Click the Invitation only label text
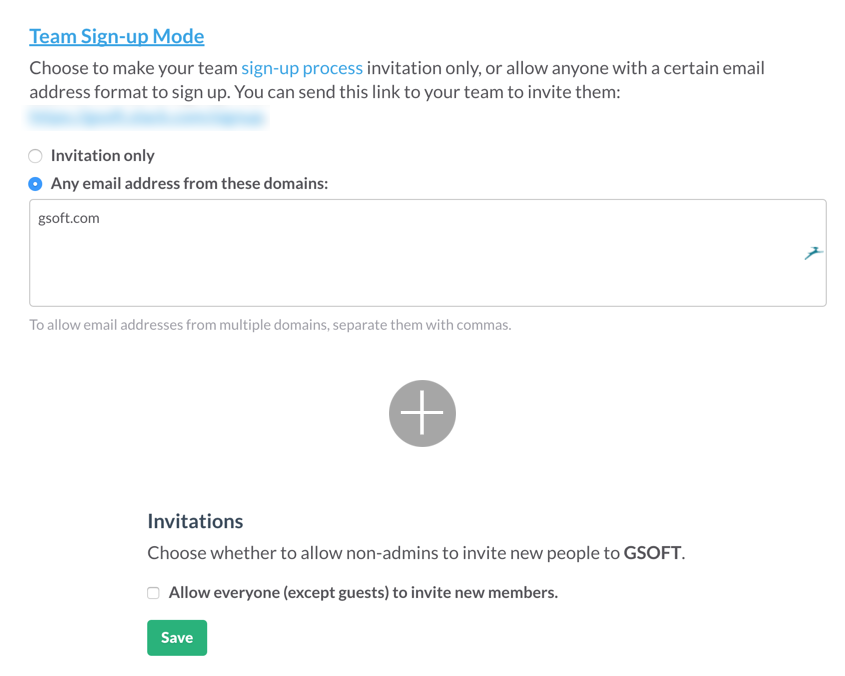The height and width of the screenshot is (676, 845). (x=102, y=156)
